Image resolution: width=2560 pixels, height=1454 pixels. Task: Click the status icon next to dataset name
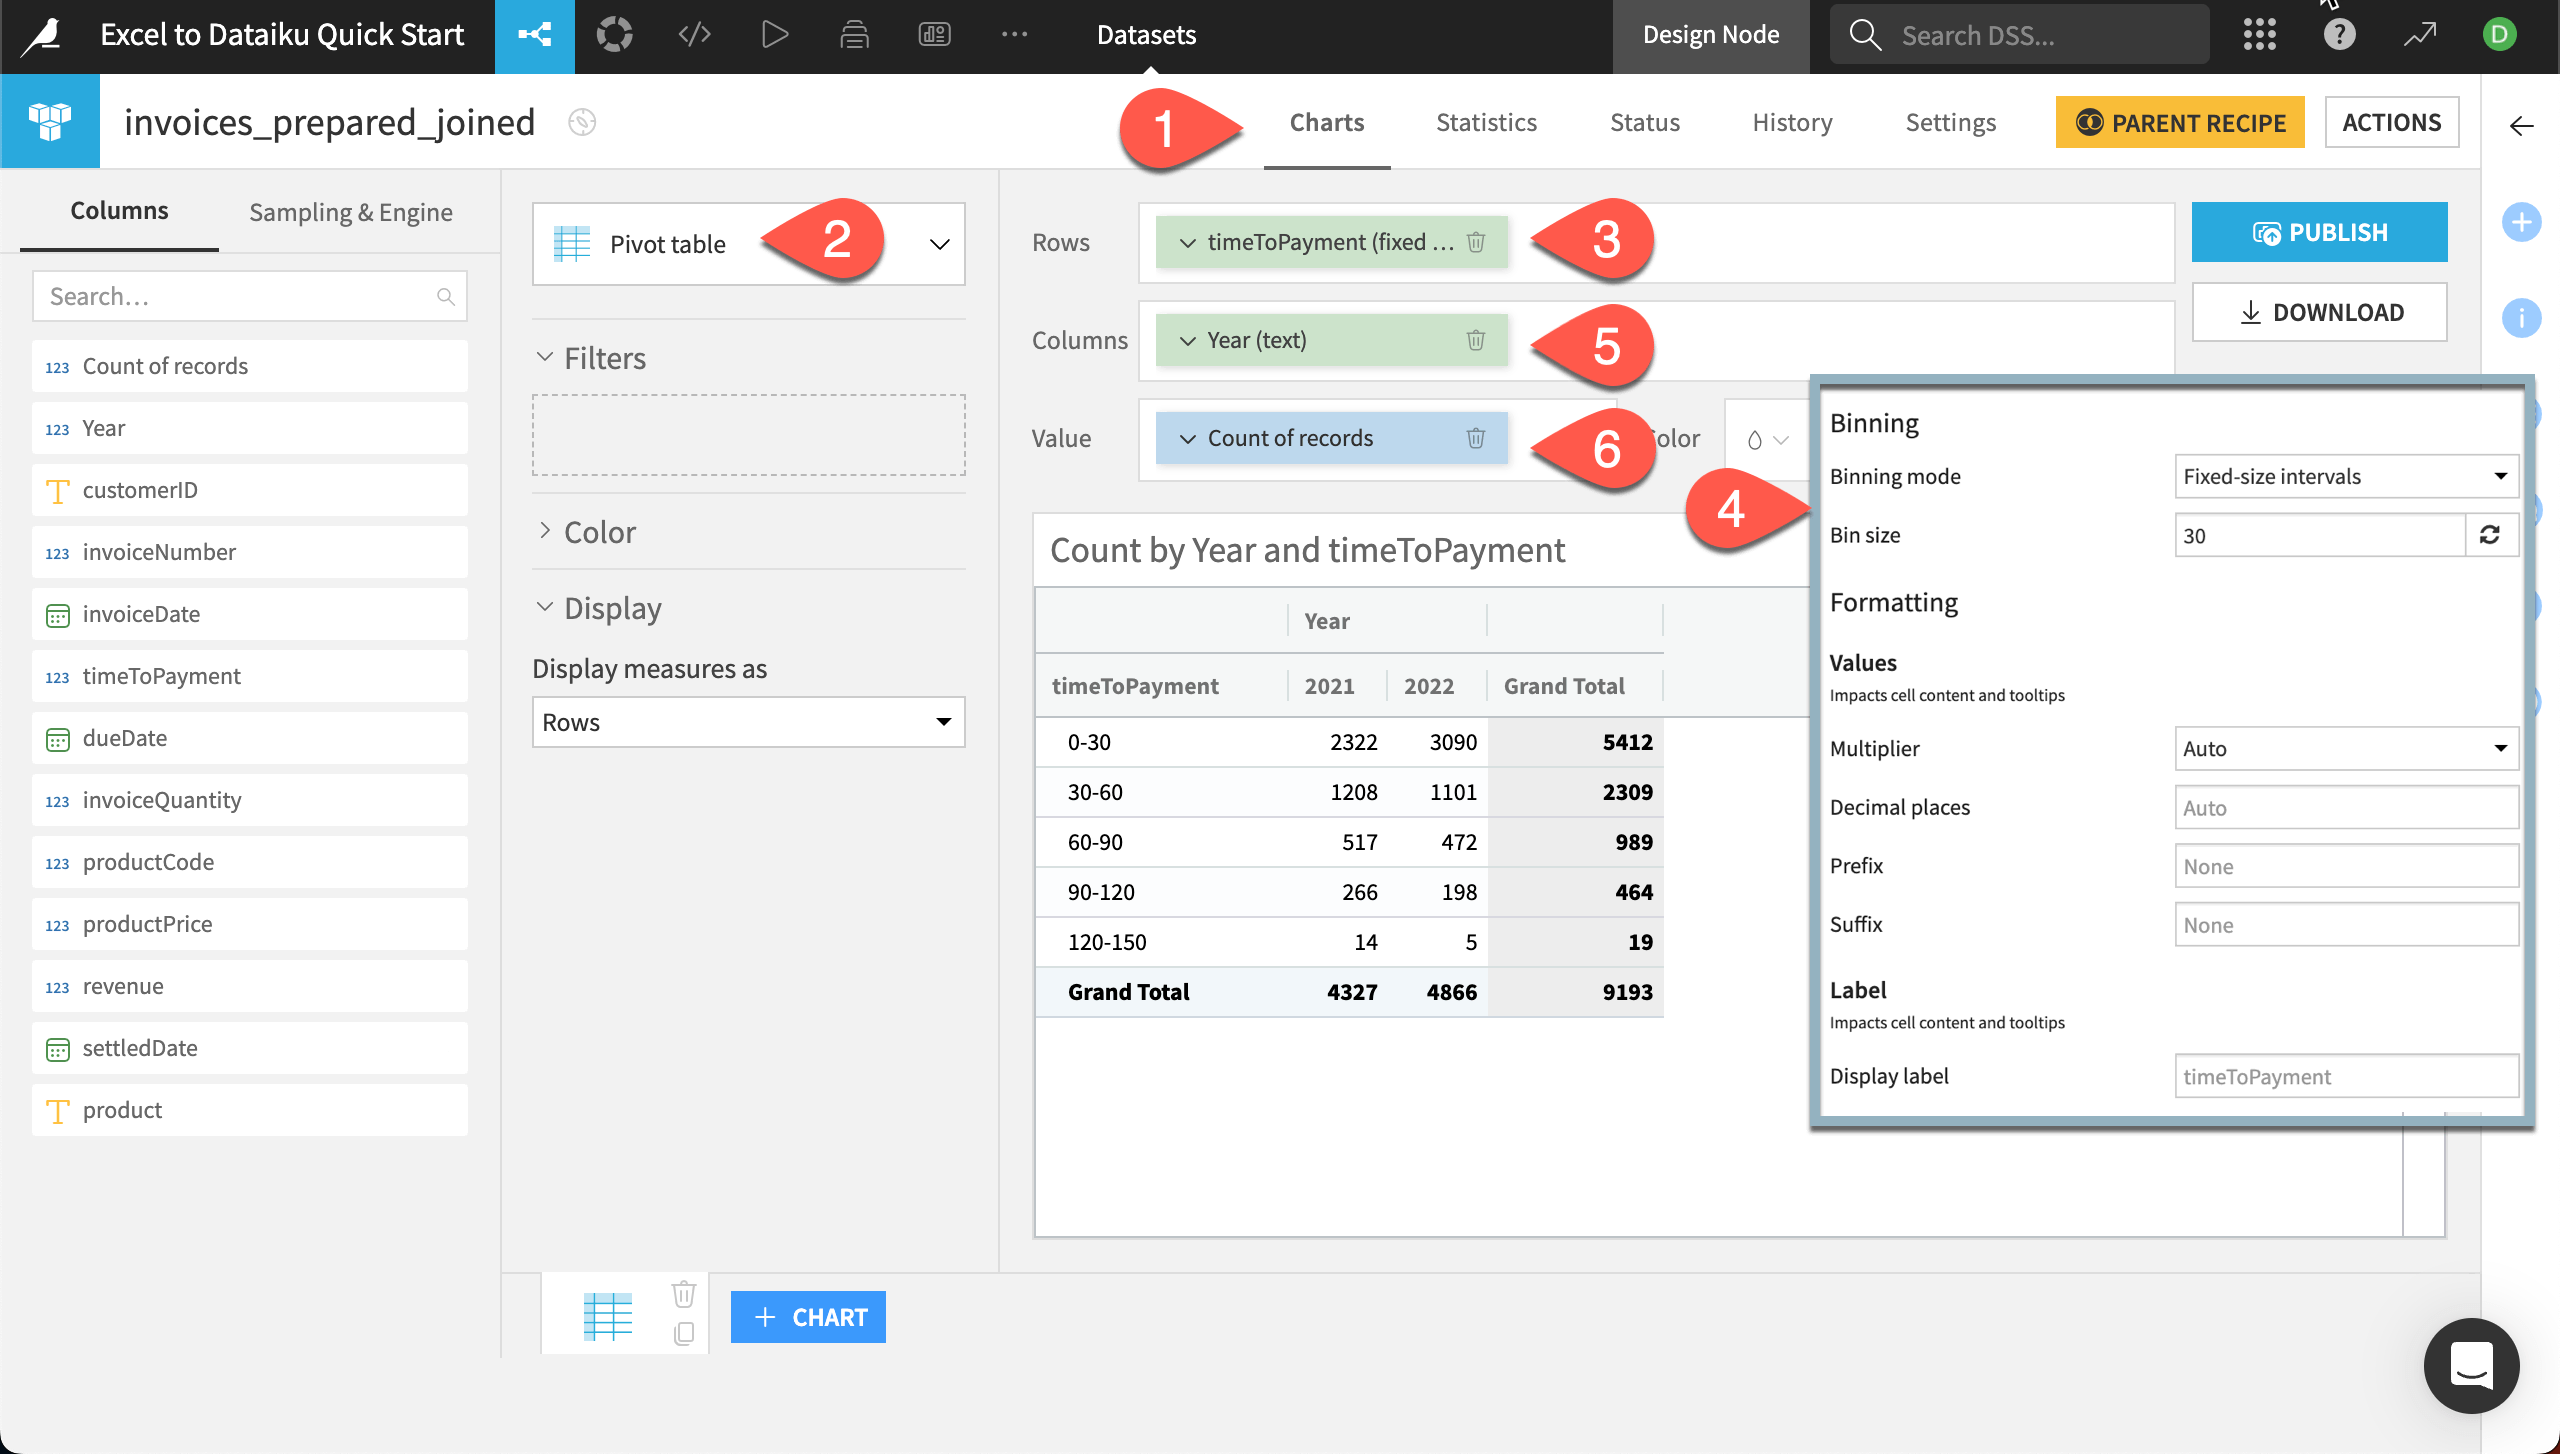pos(582,122)
